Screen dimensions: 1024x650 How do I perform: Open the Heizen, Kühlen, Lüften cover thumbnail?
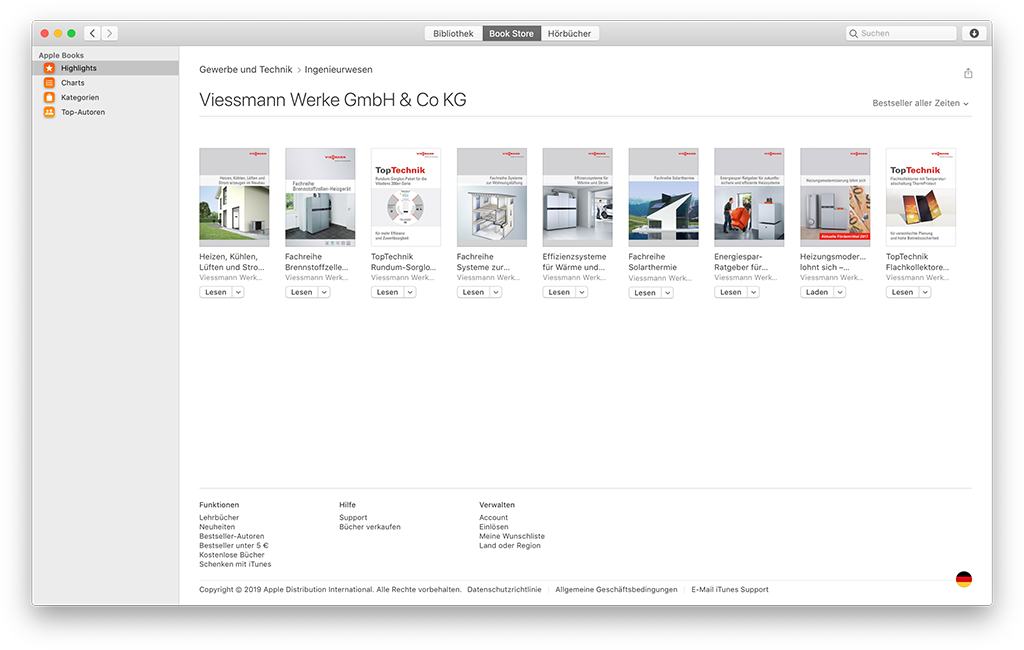point(234,197)
